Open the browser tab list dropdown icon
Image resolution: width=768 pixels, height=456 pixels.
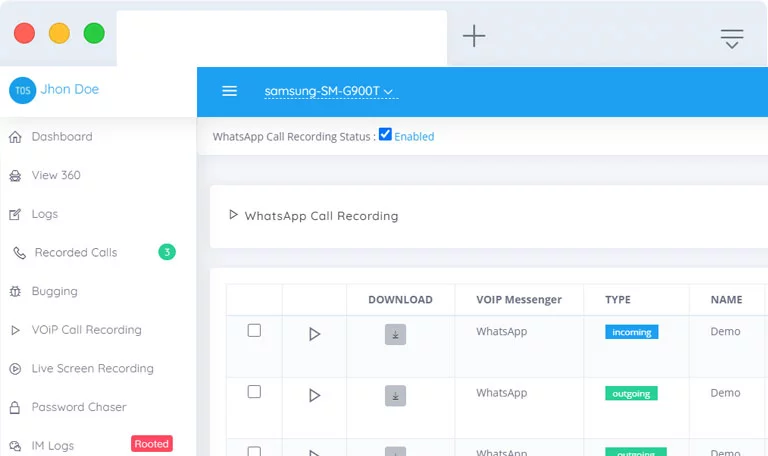(732, 39)
